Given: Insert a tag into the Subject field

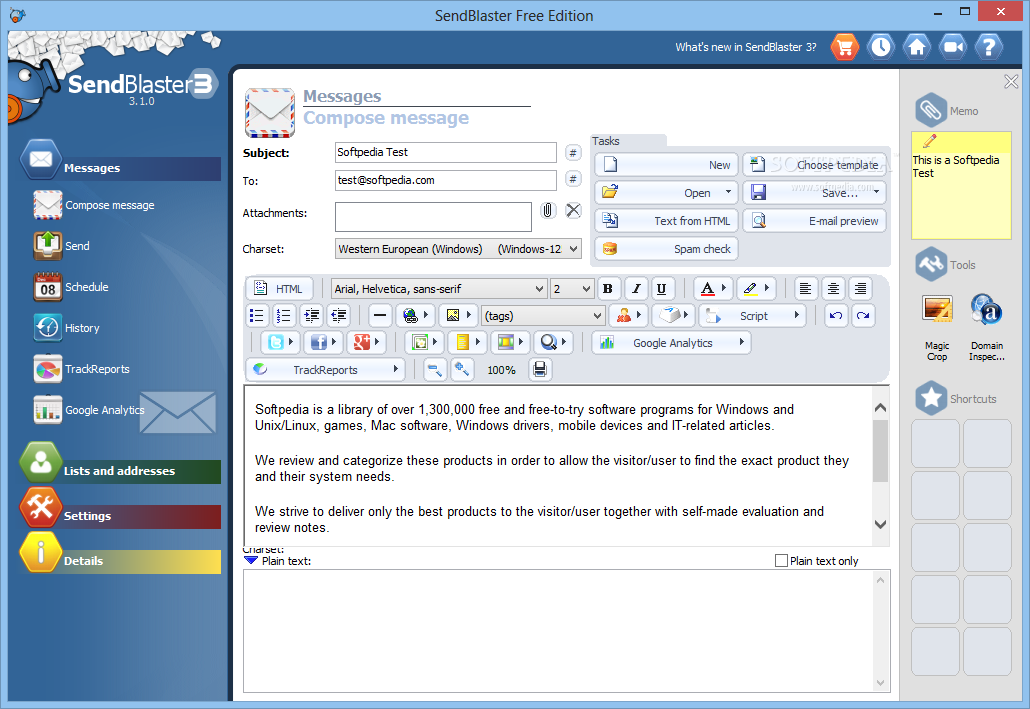Looking at the screenshot, I should point(573,152).
